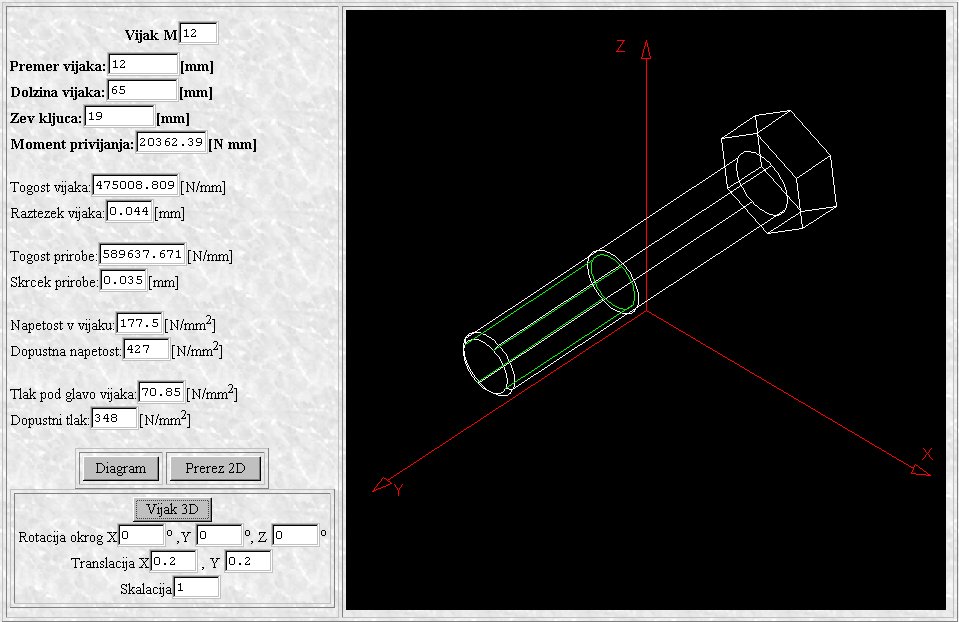Click the 'Raztezek vijaka:' label
Image resolution: width=959 pixels, height=622 pixels.
pos(57,213)
